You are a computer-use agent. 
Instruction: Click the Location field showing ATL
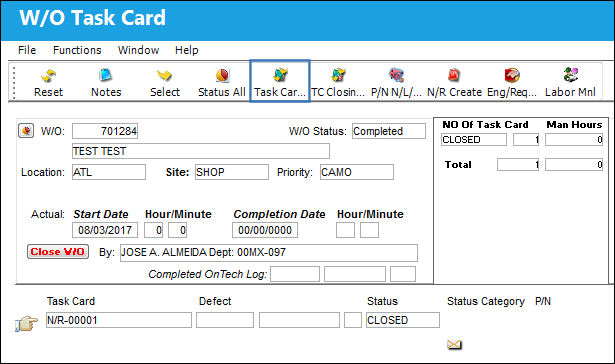(x=109, y=172)
